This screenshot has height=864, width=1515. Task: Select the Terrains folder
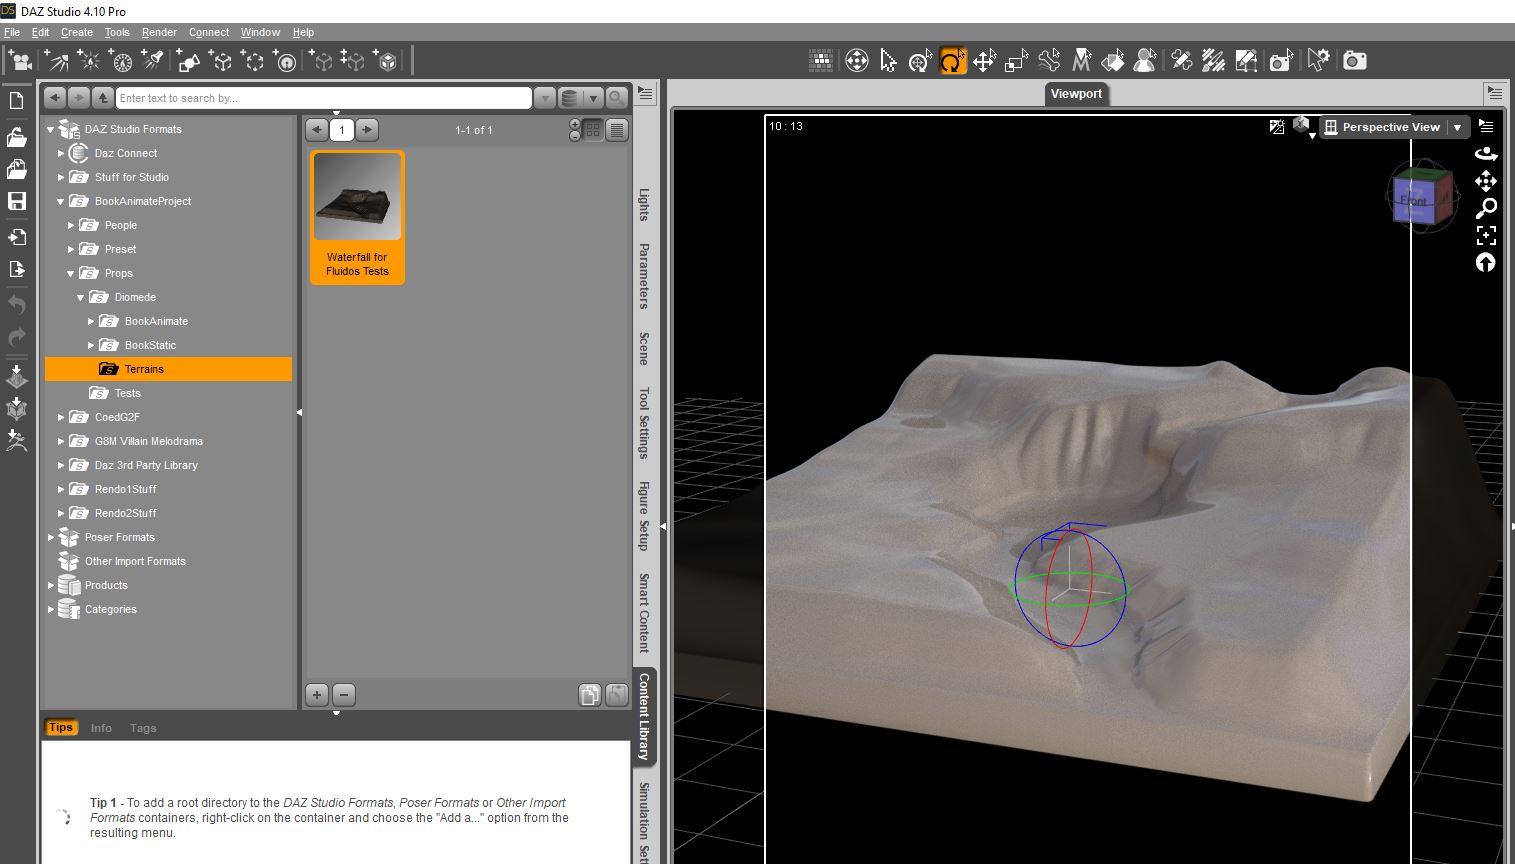click(x=168, y=369)
